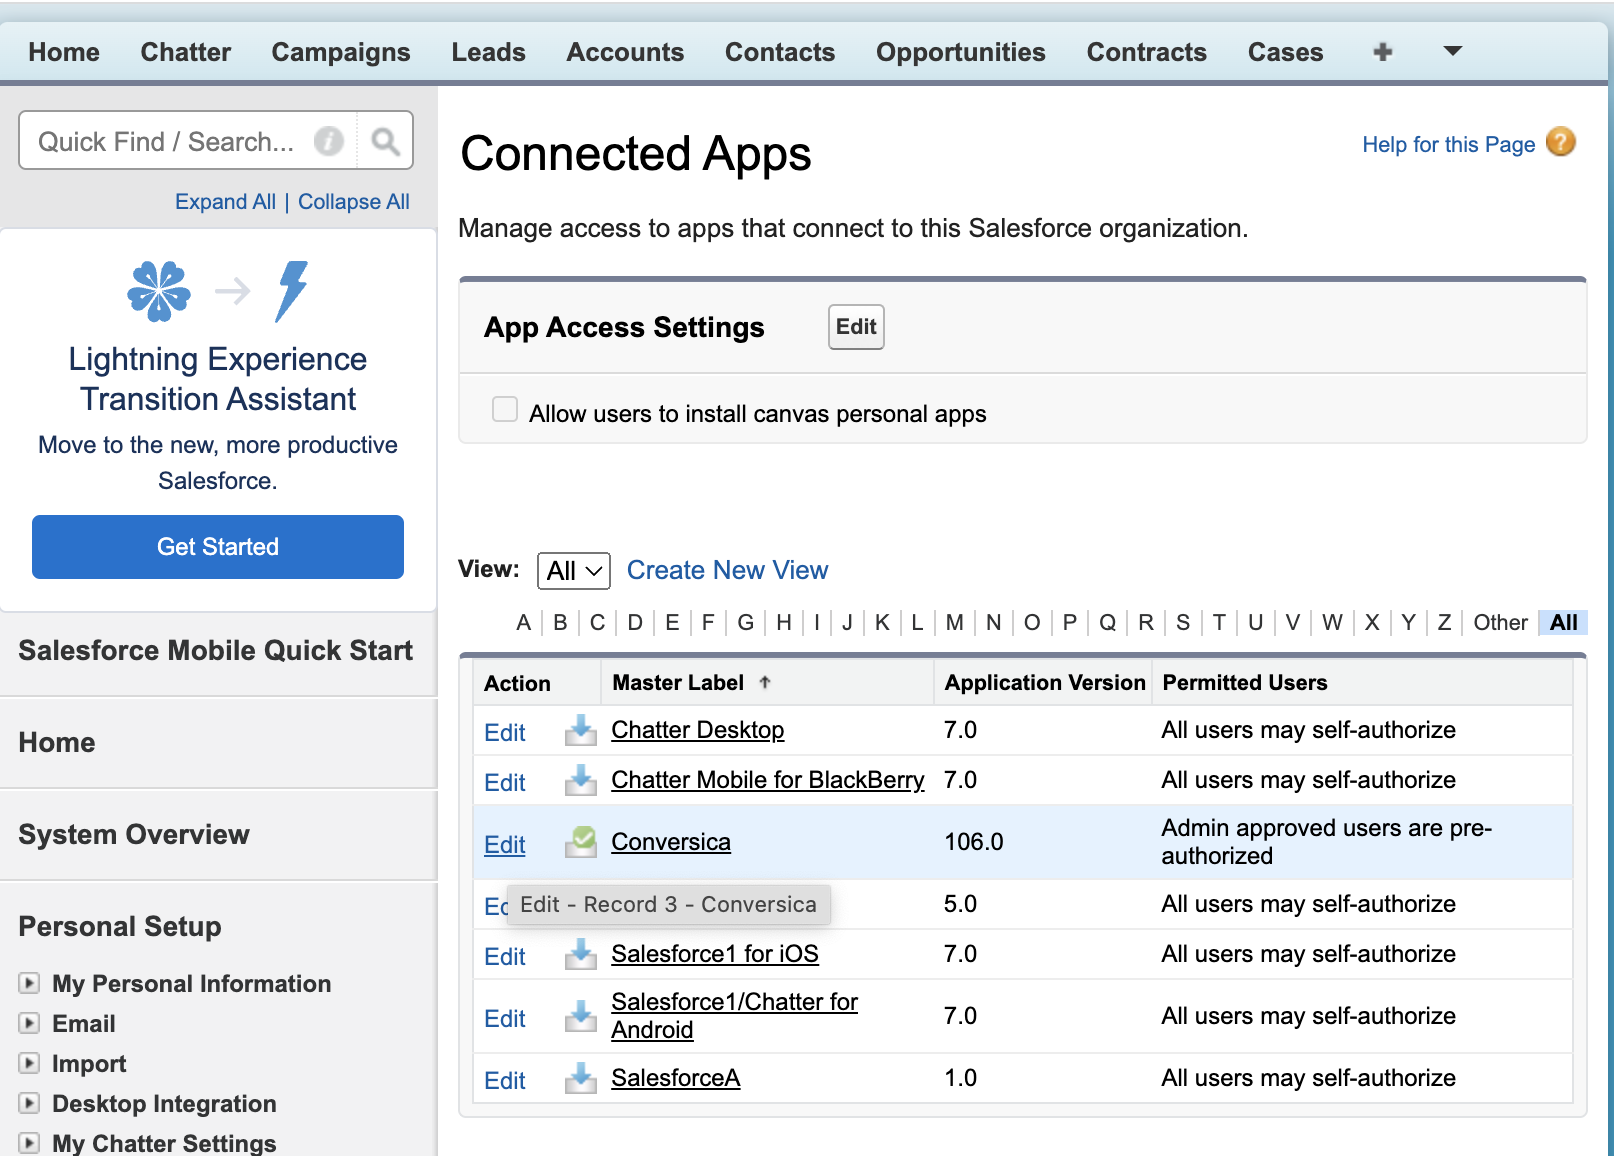
Task: Open the Chatter Desktop app record
Action: [698, 730]
